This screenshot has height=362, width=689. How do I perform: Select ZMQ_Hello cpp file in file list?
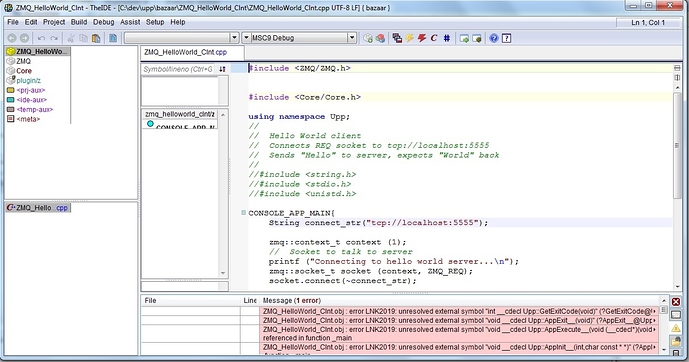click(x=38, y=208)
